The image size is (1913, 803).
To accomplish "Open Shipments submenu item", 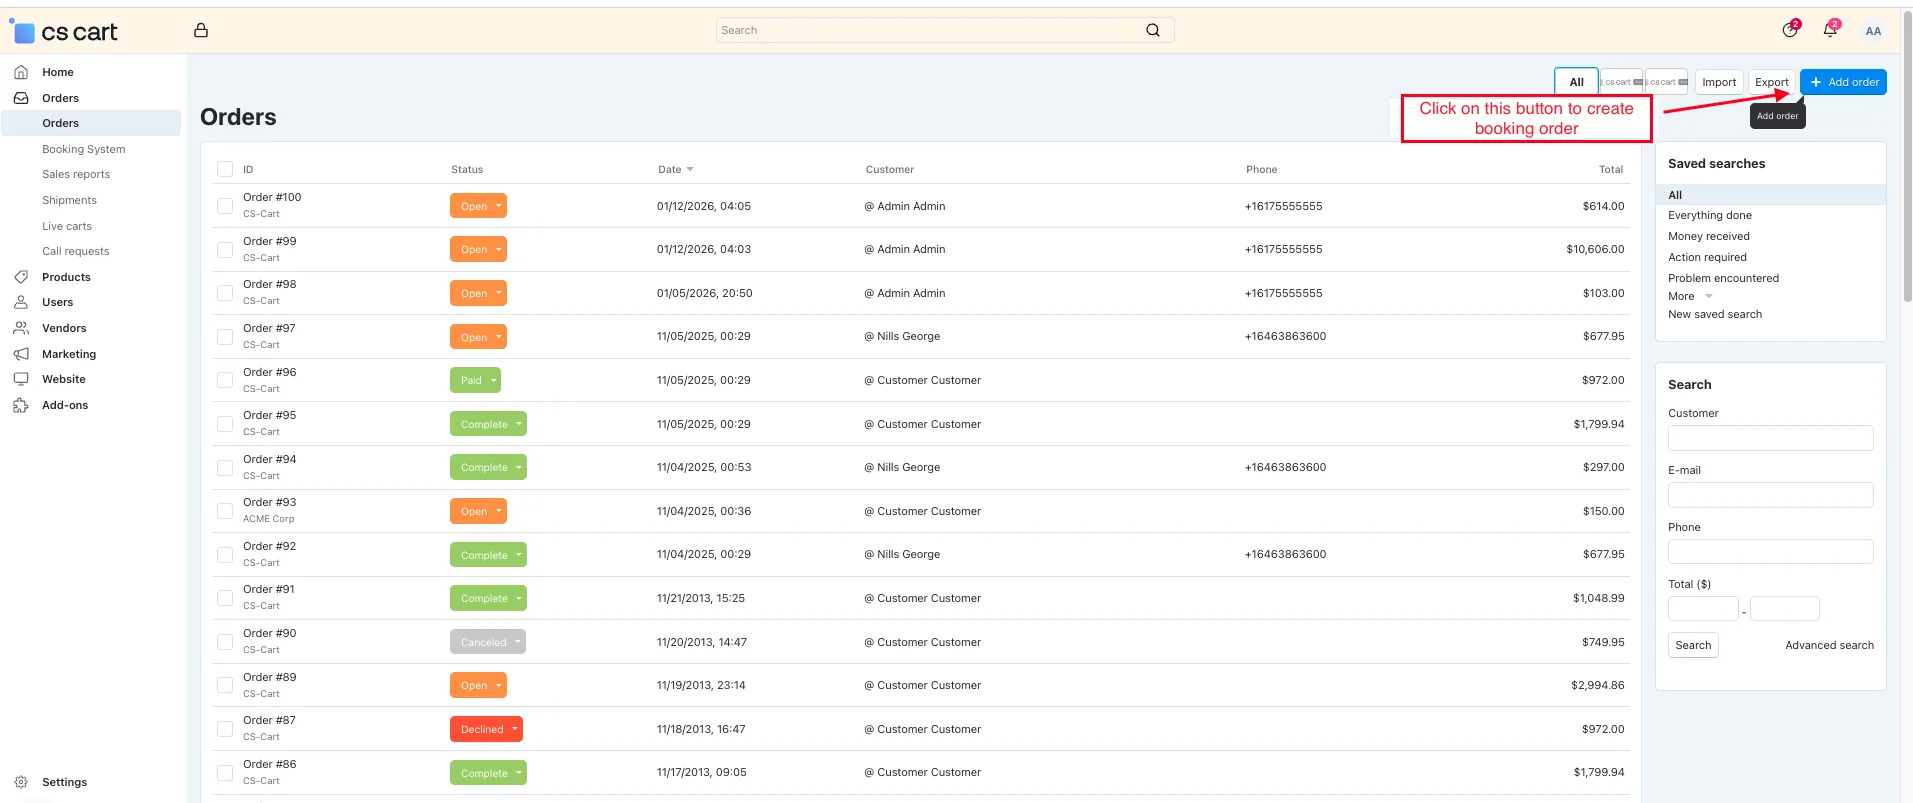I will point(69,200).
